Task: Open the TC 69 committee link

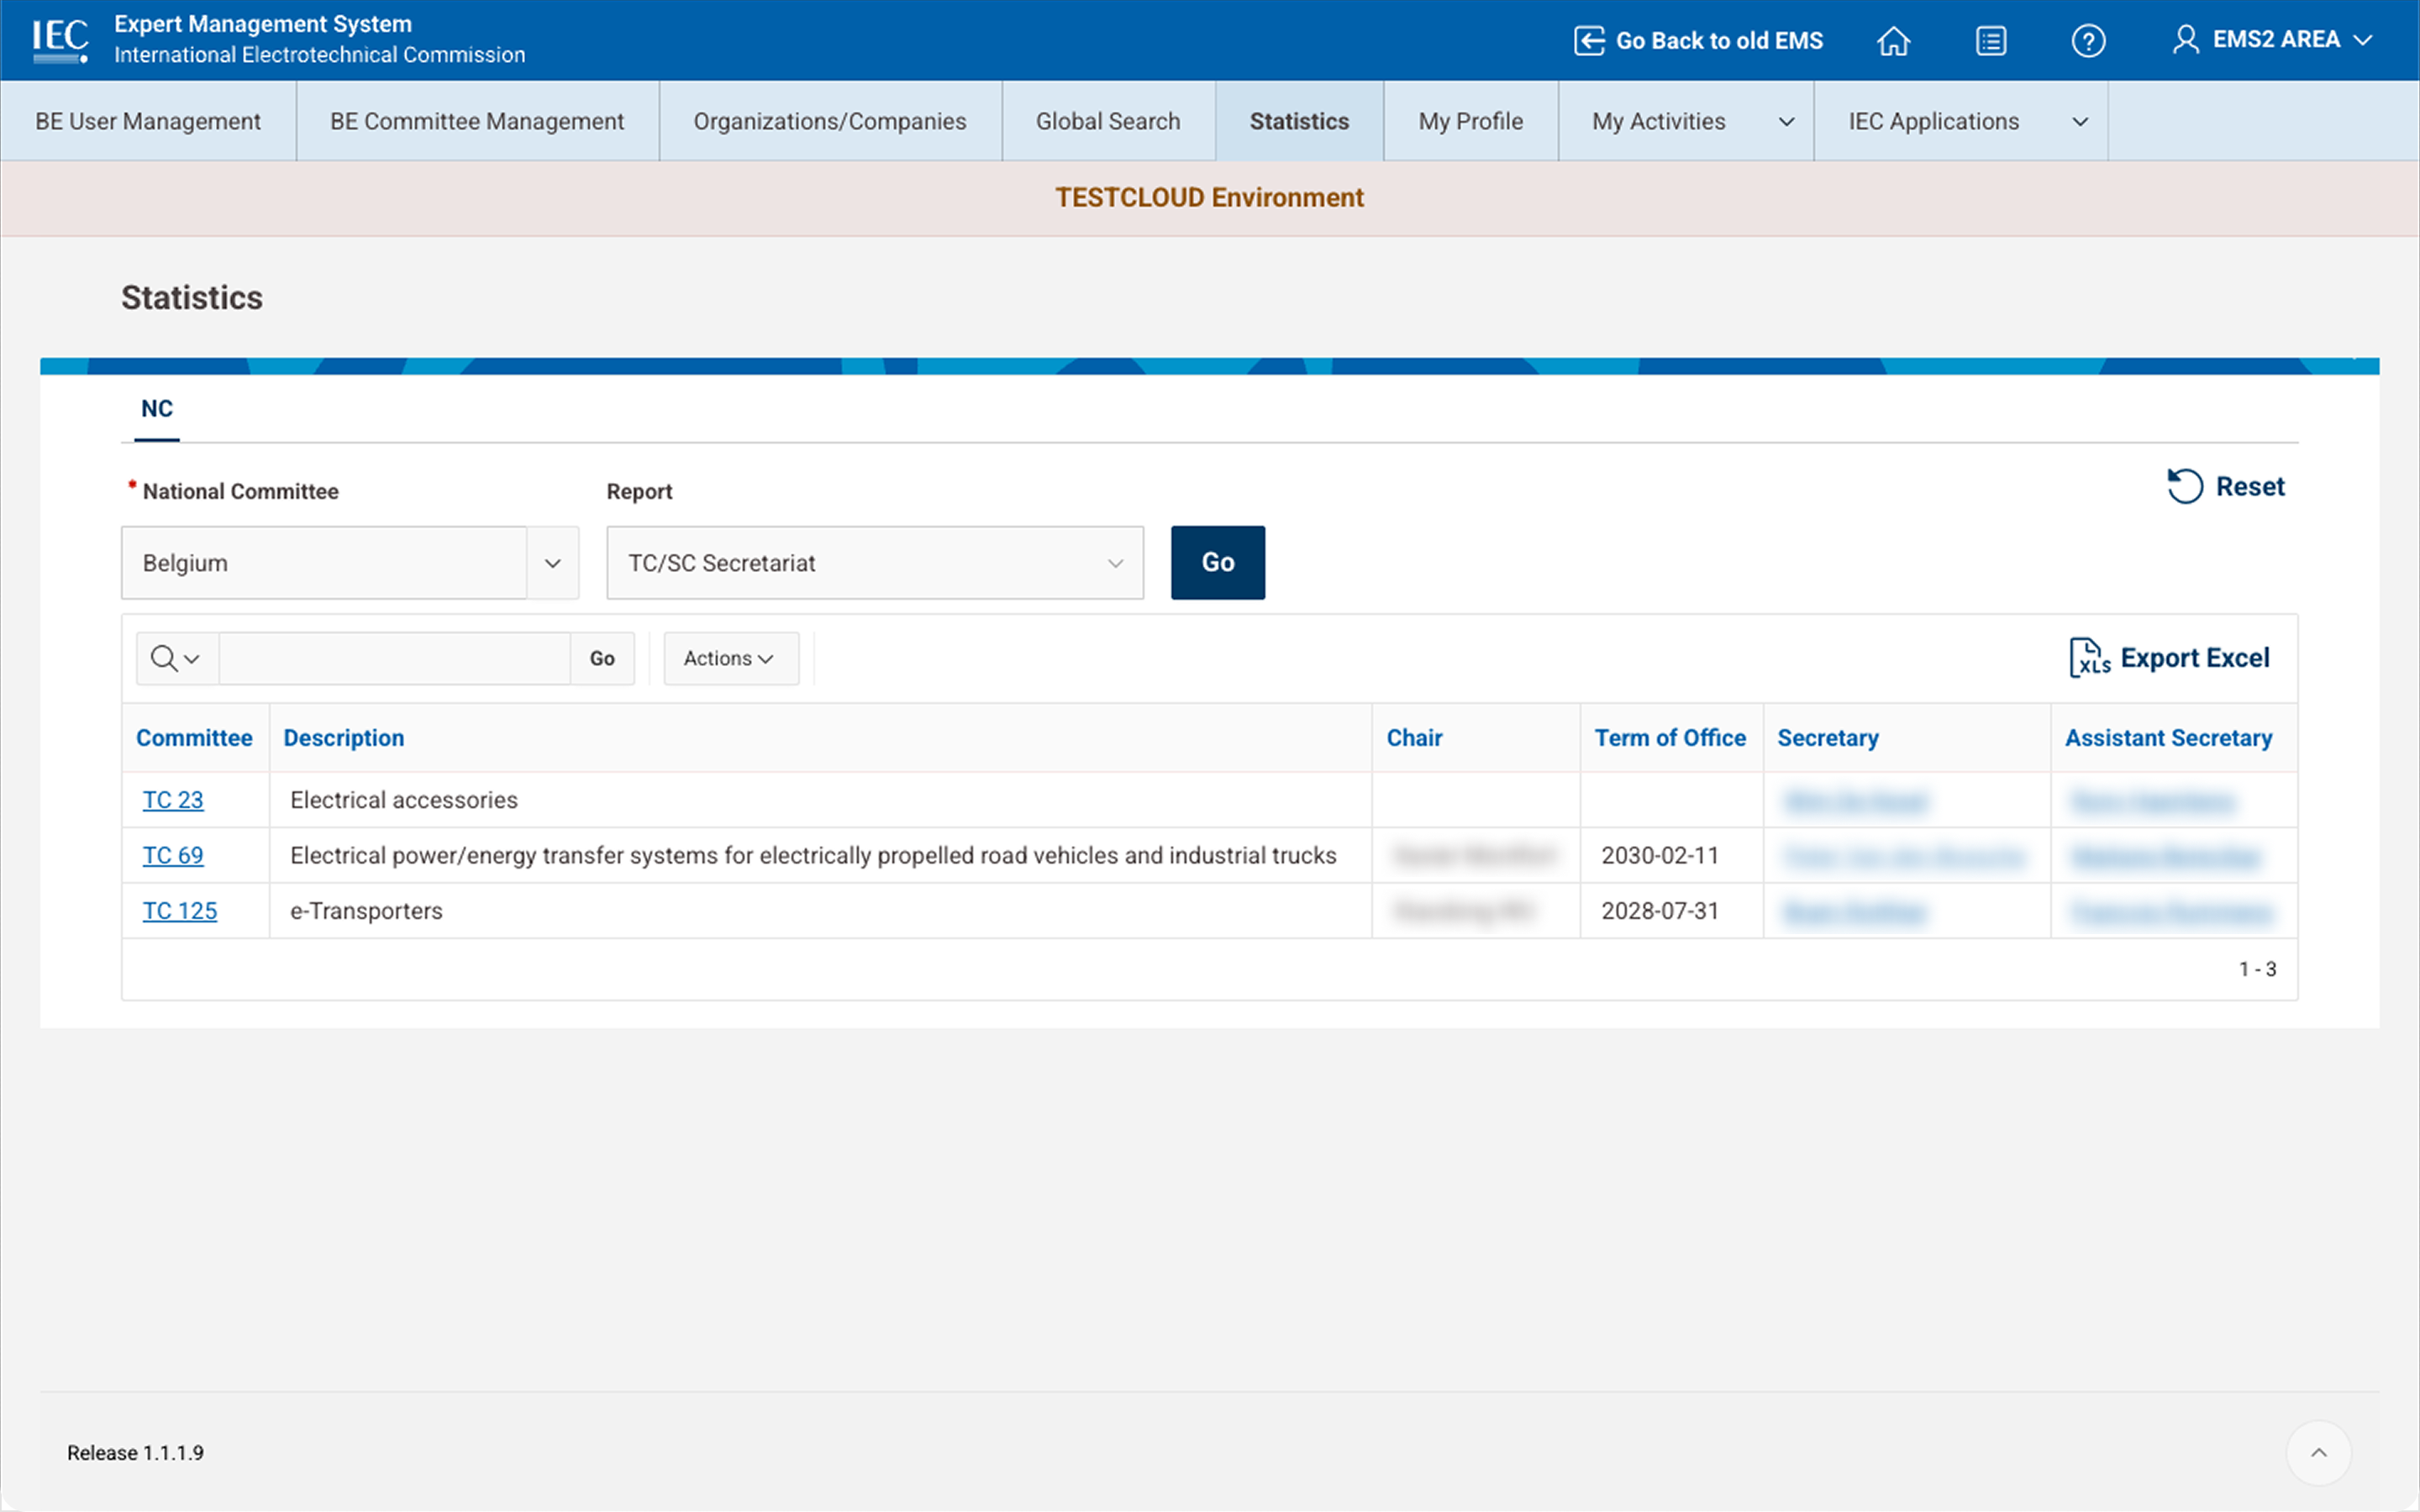Action: point(173,856)
